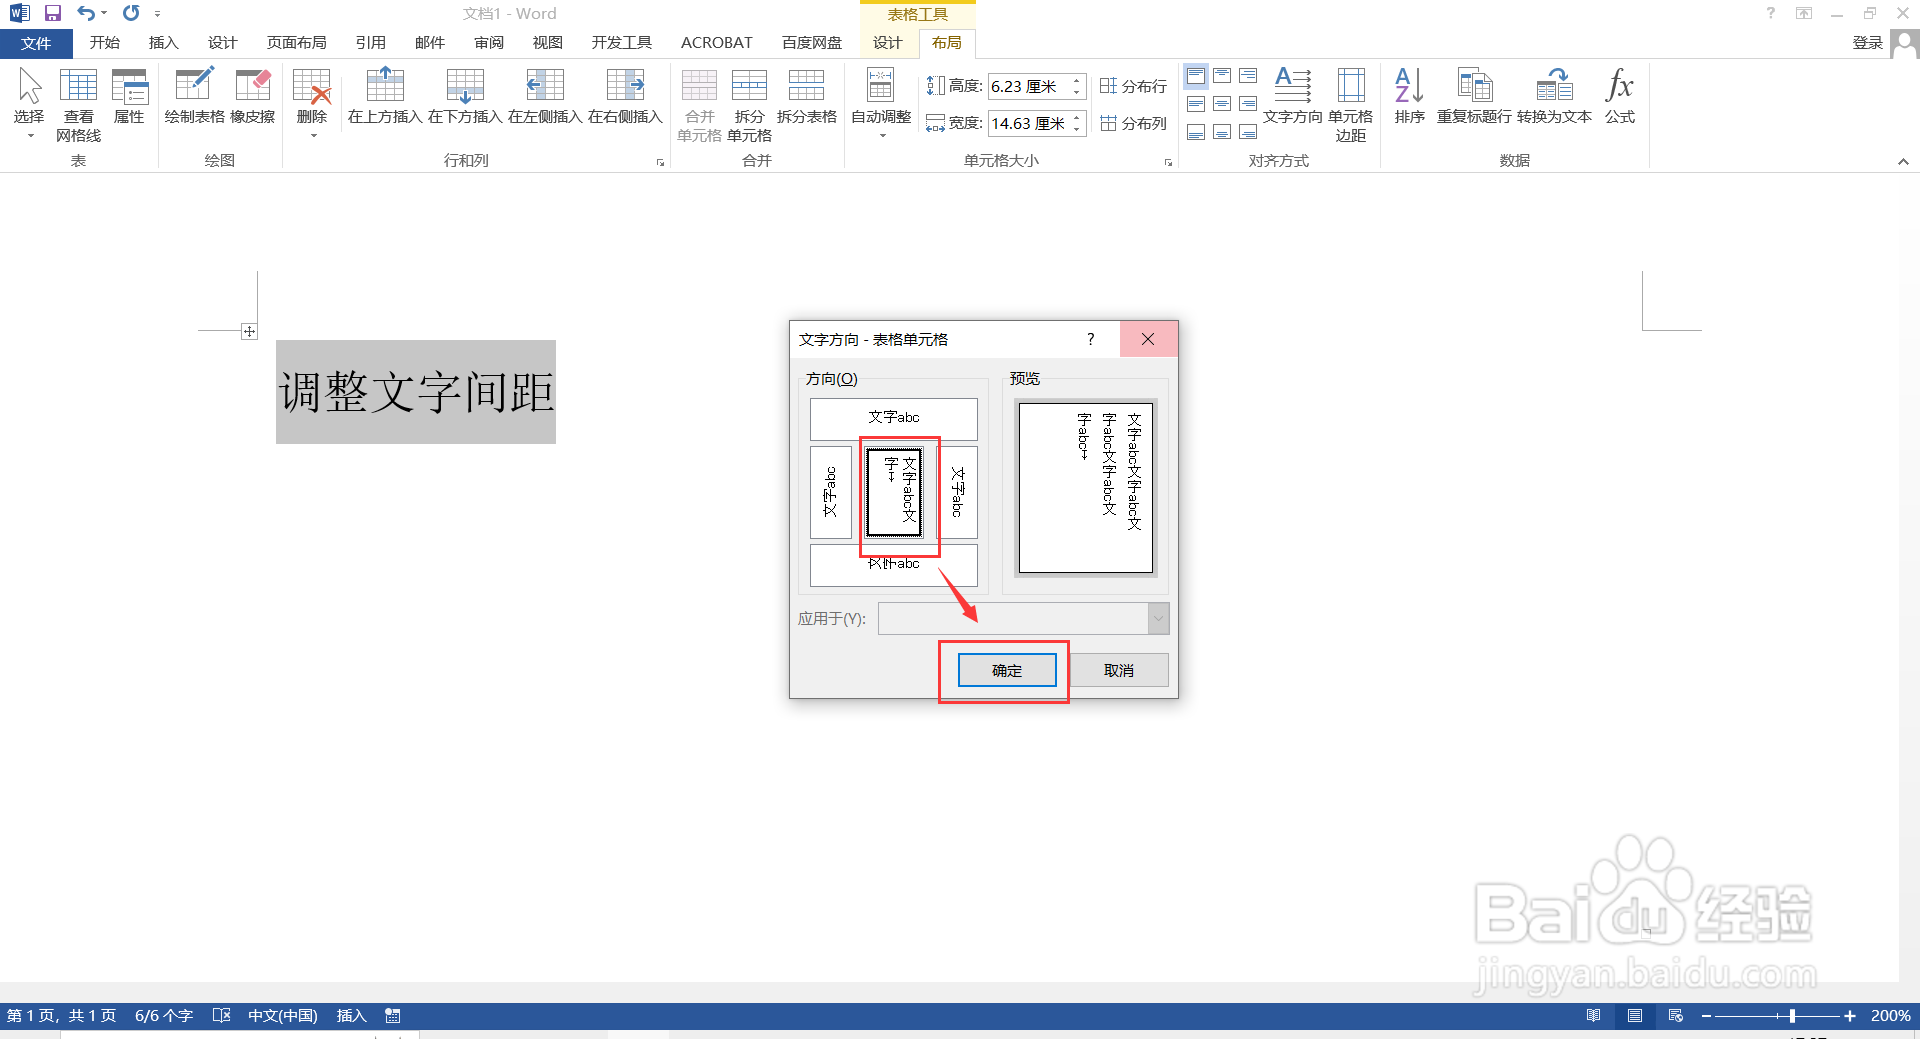The image size is (1920, 1039).
Task: Open Cell Margins settings
Action: (1350, 104)
